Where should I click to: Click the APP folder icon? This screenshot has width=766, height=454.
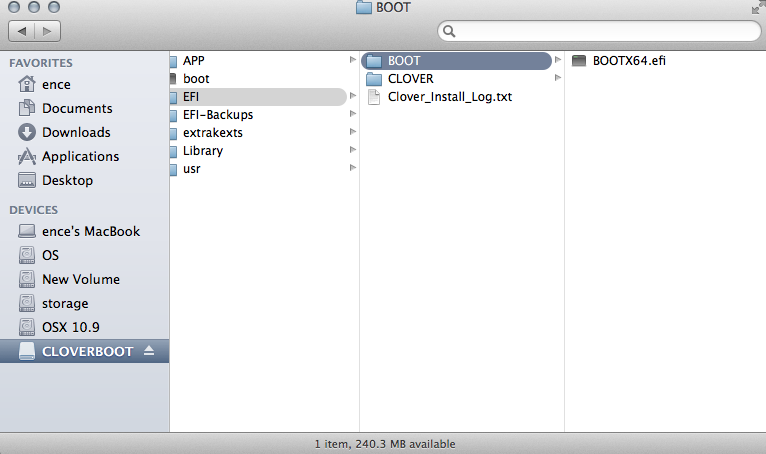[x=173, y=61]
